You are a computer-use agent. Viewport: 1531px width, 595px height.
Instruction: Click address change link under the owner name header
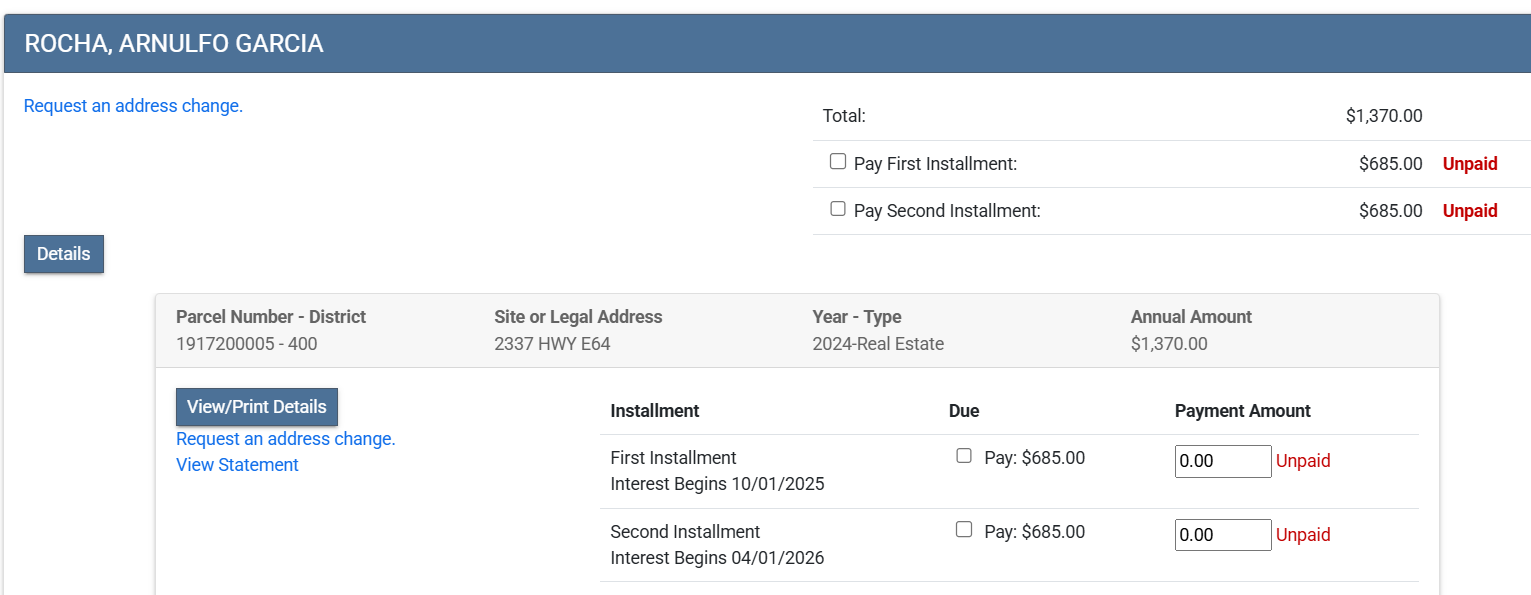tap(133, 106)
